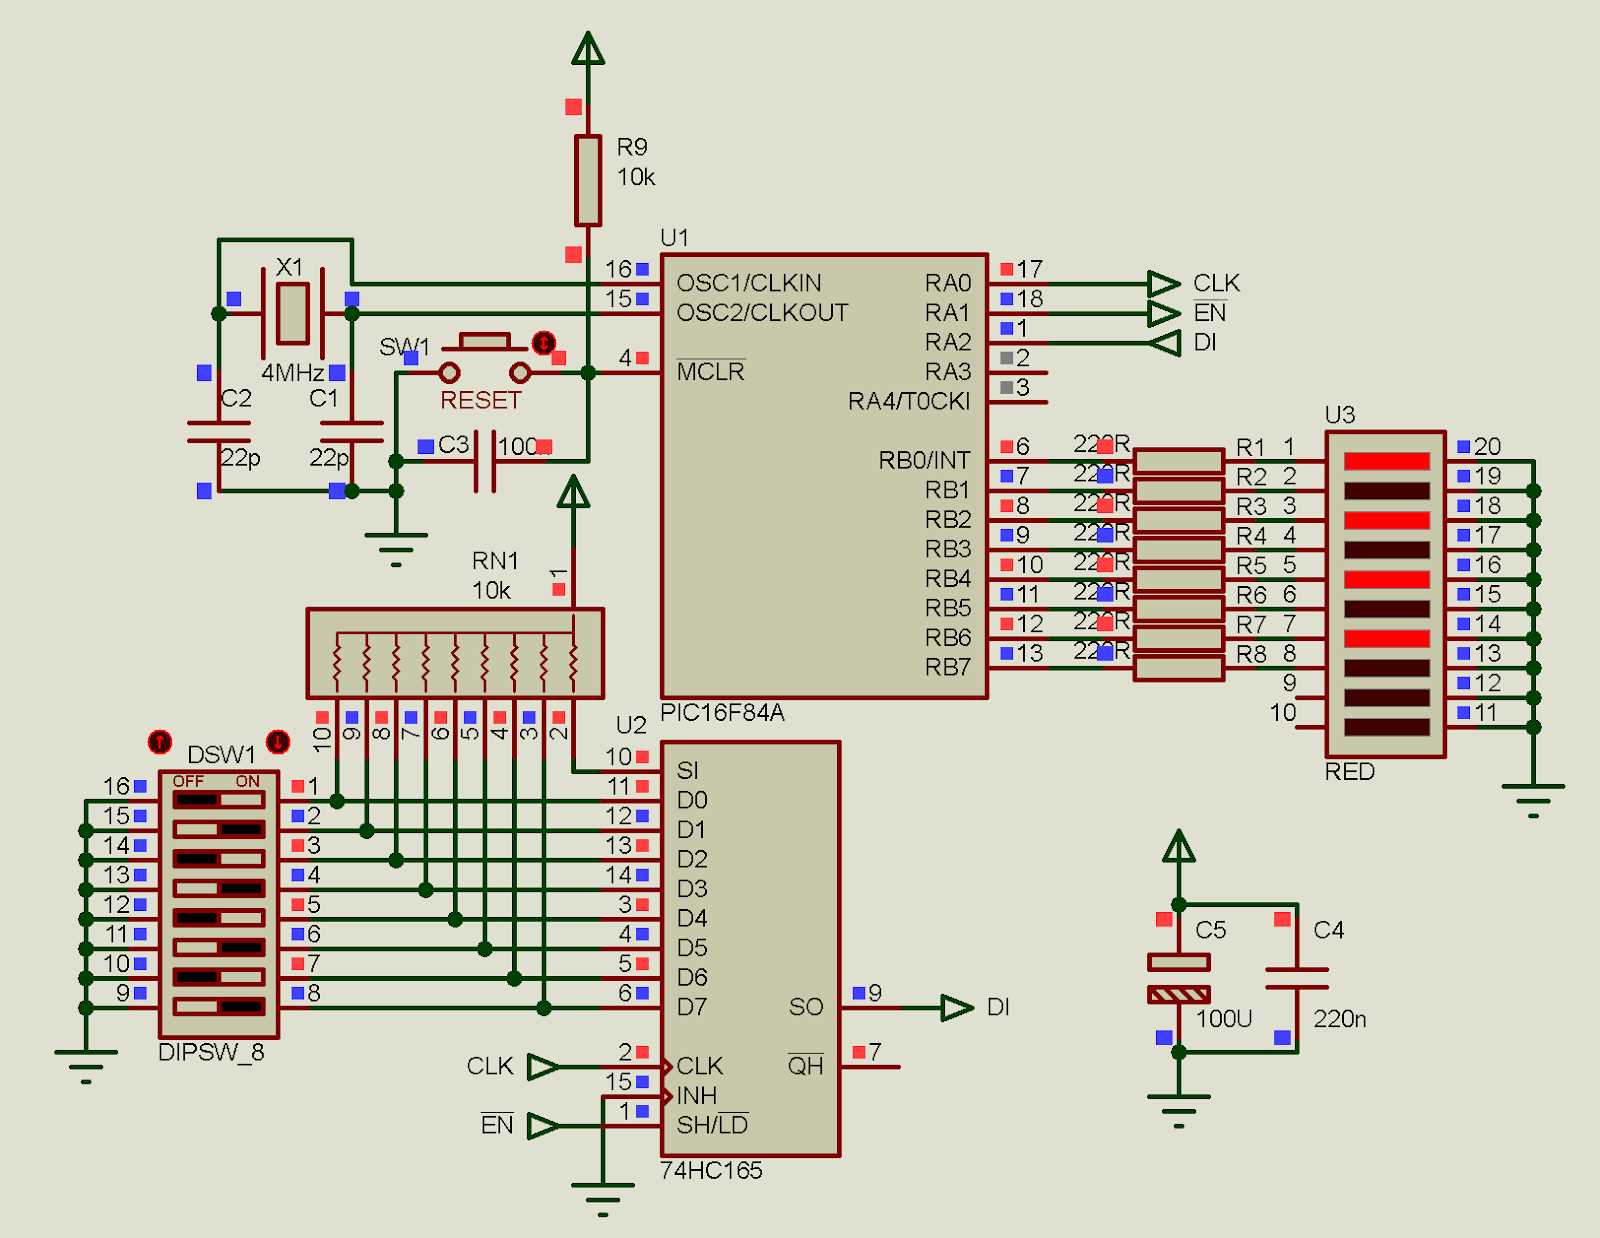Click the RA4/T0CKI pin label
Viewport: 1600px width, 1238px height.
pyautogui.click(x=909, y=401)
